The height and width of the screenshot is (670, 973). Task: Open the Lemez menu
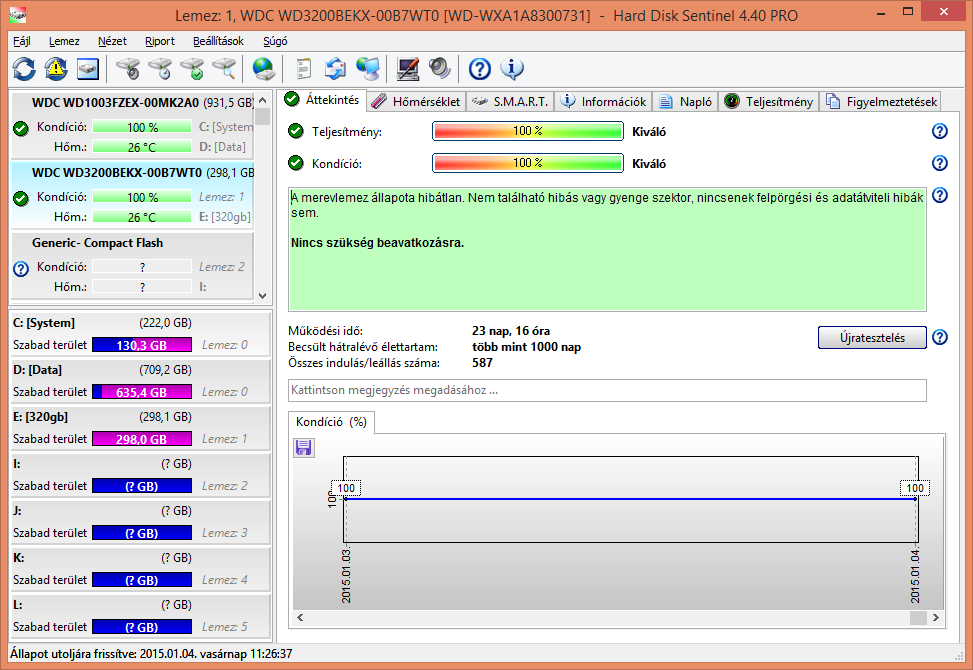(64, 41)
